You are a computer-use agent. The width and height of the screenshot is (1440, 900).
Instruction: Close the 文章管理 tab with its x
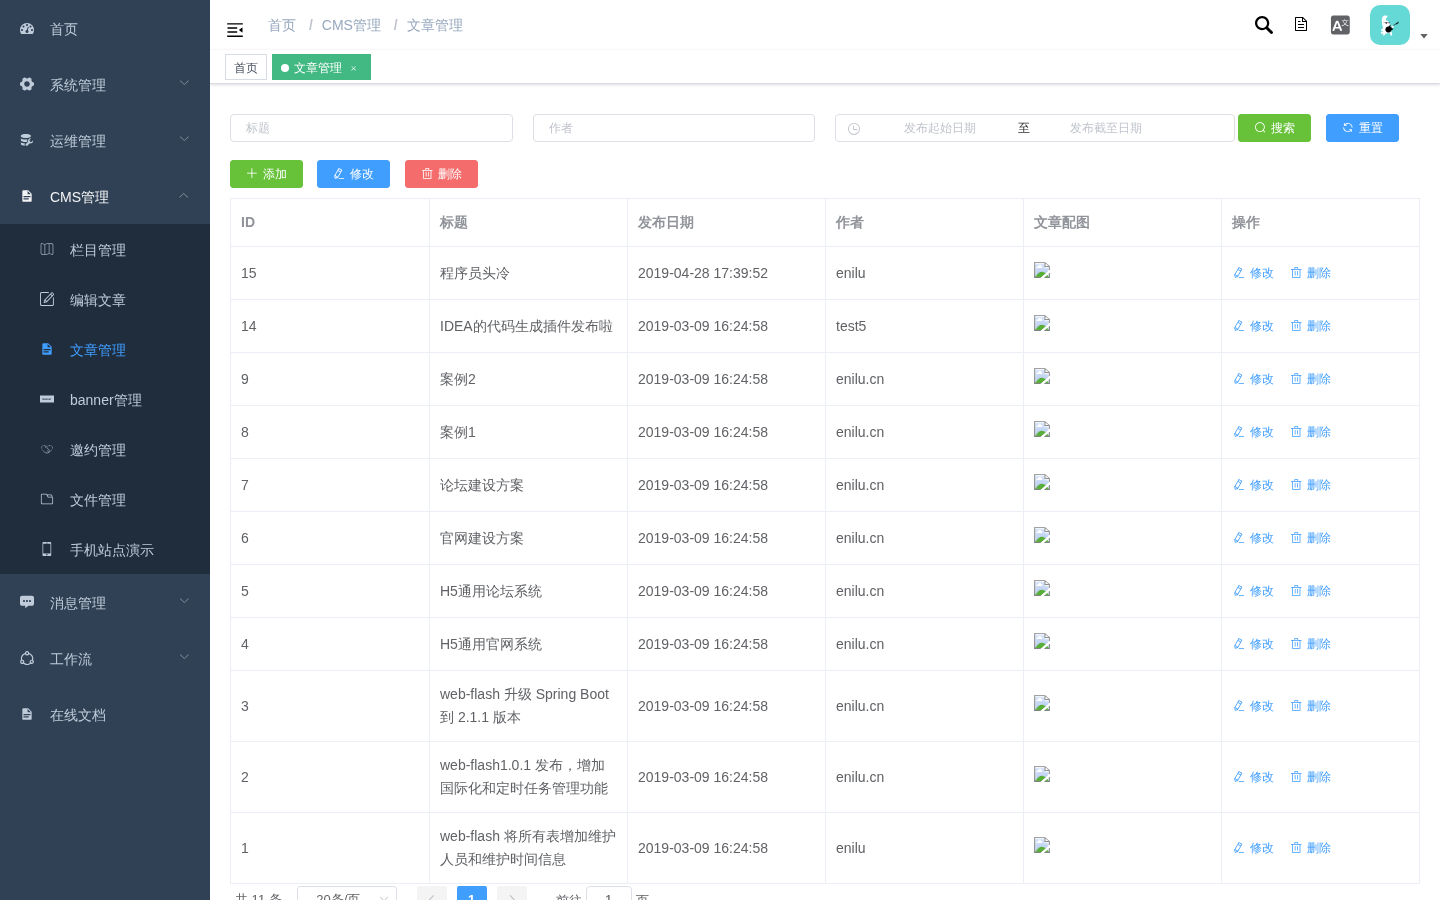point(353,68)
